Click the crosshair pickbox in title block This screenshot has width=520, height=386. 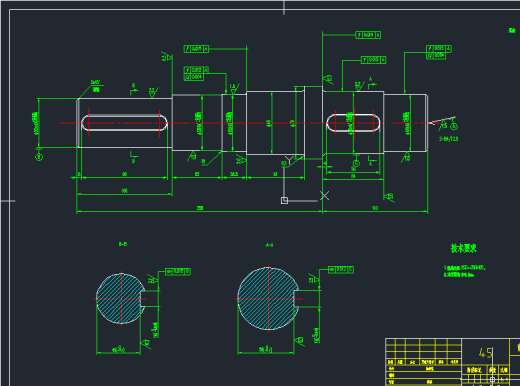(x=492, y=379)
